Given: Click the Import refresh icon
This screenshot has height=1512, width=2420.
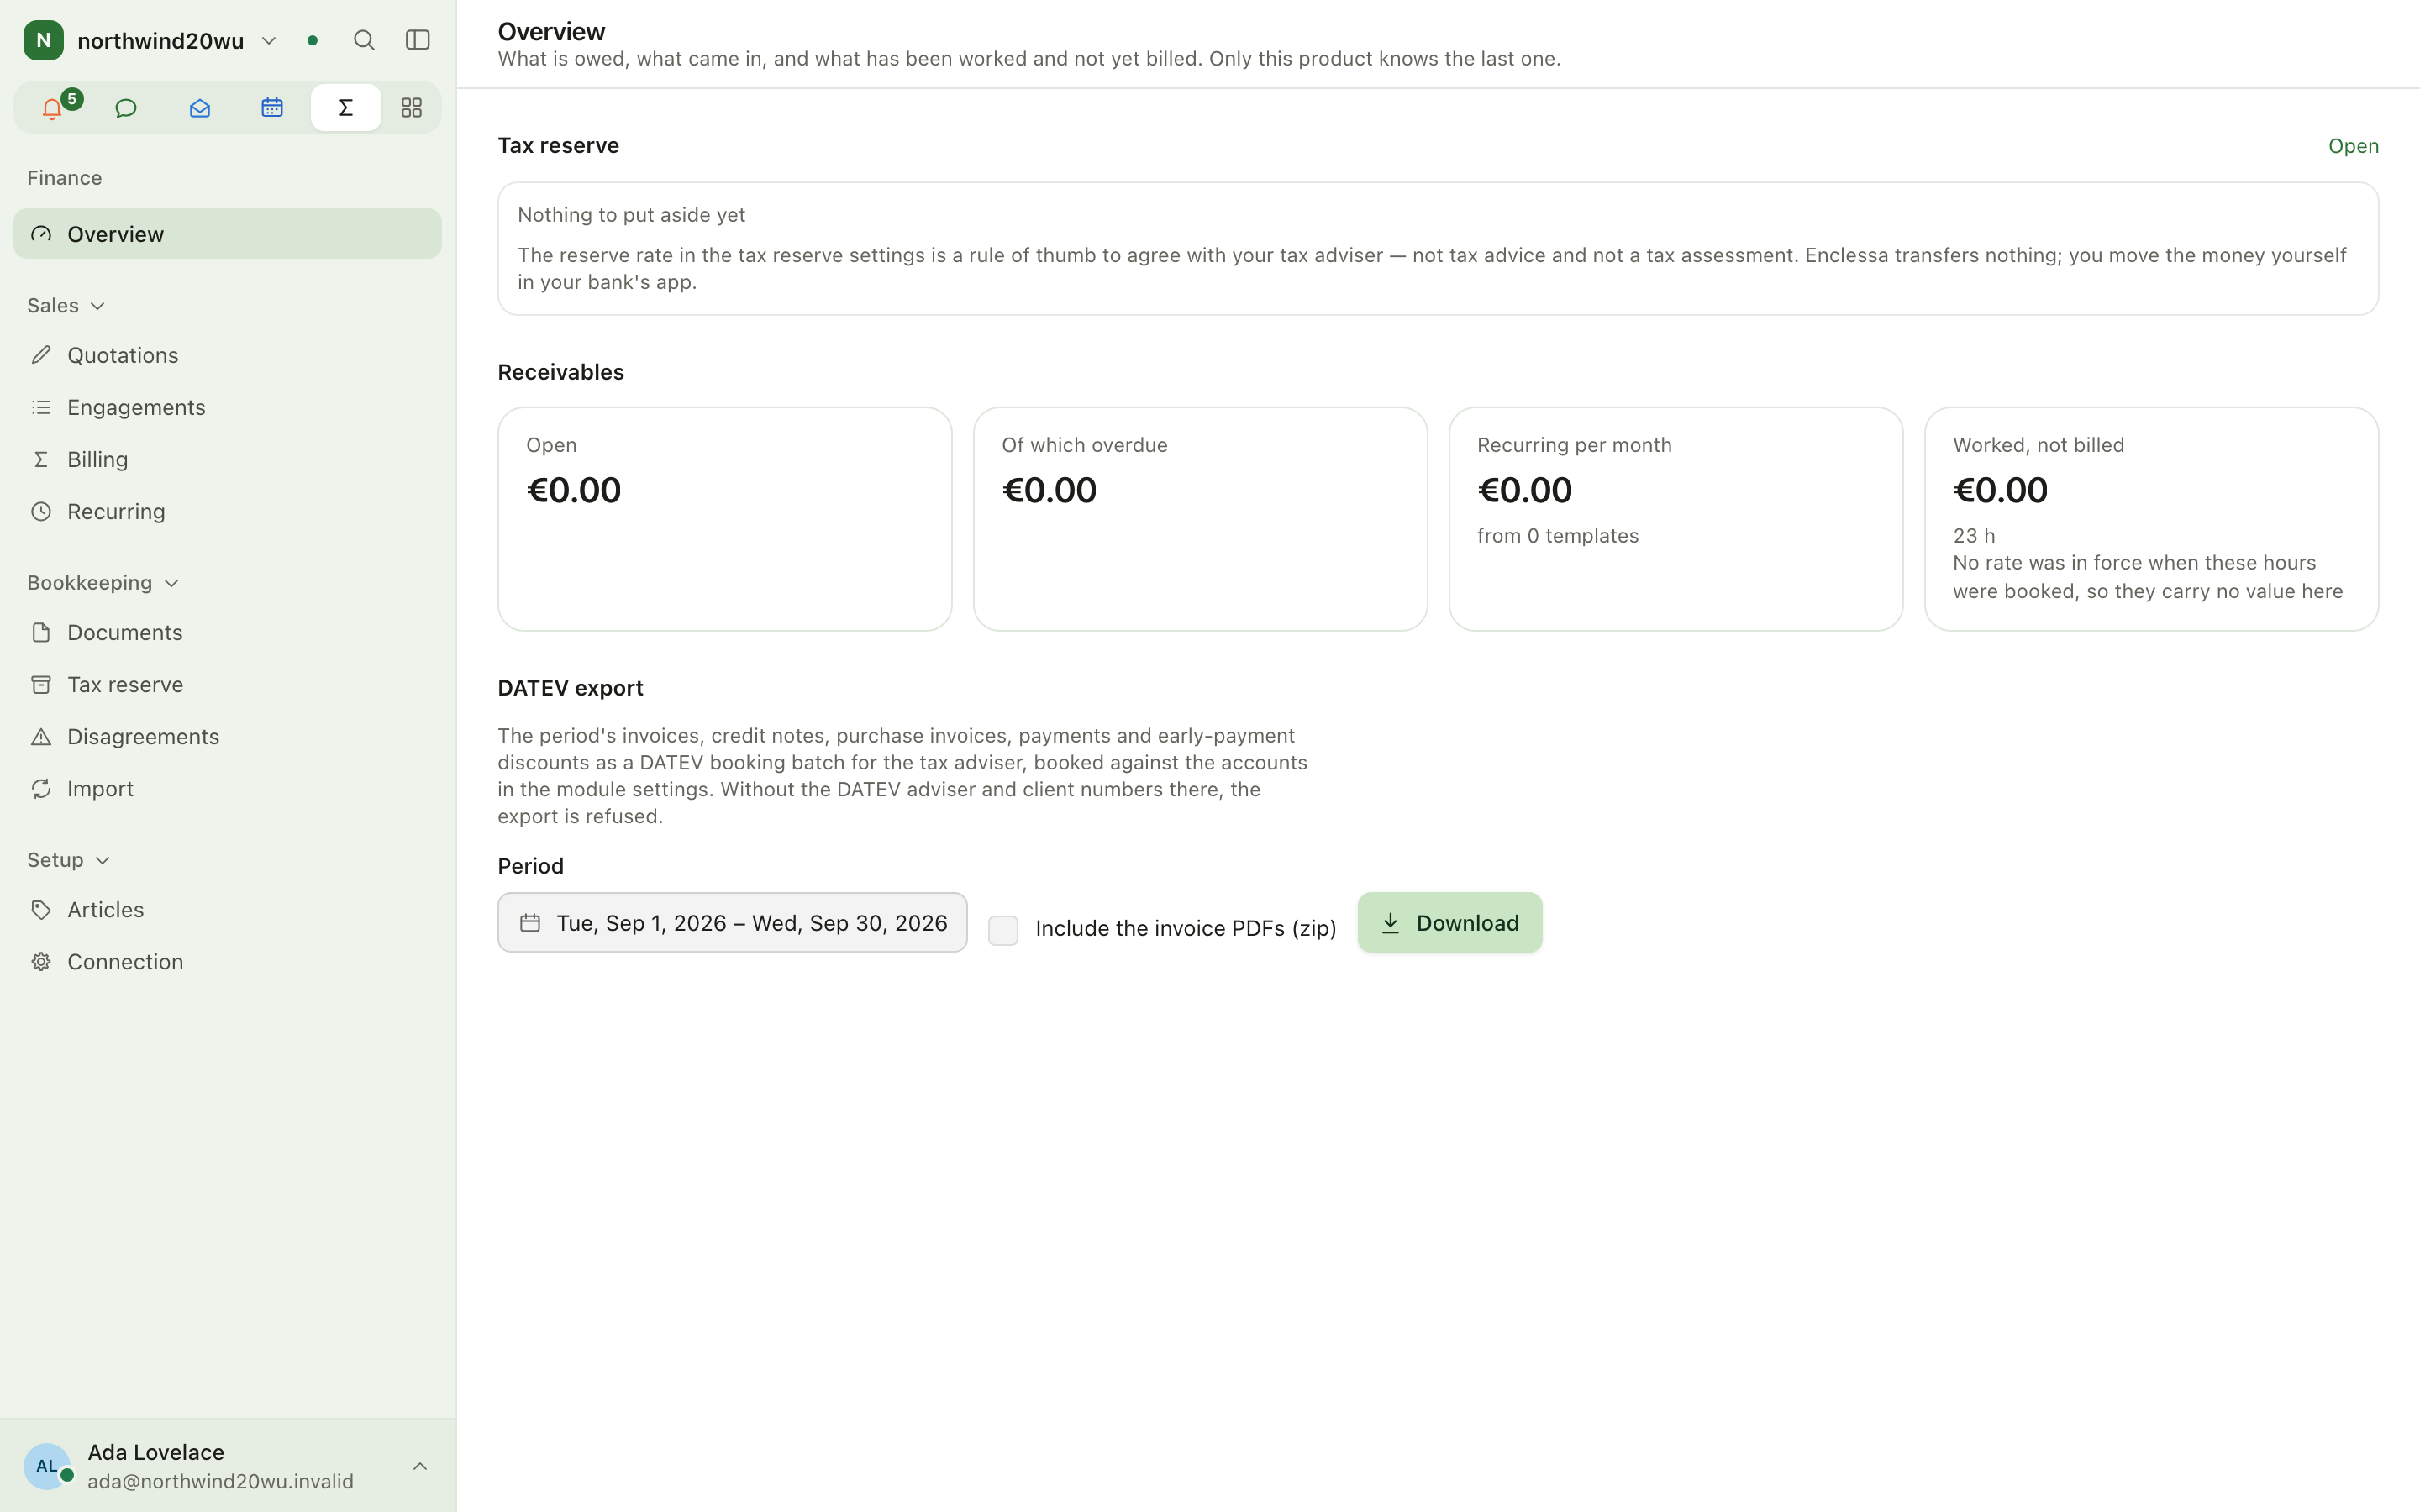Looking at the screenshot, I should (x=41, y=788).
